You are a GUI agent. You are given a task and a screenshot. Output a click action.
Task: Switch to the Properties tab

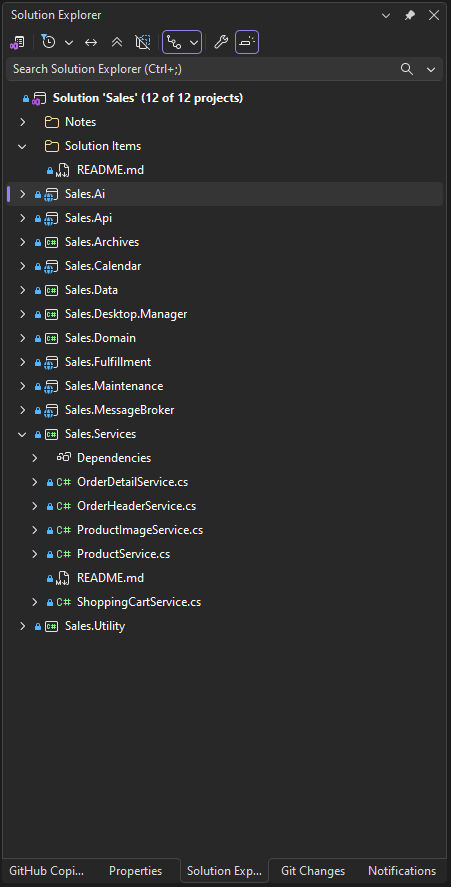tap(135, 871)
